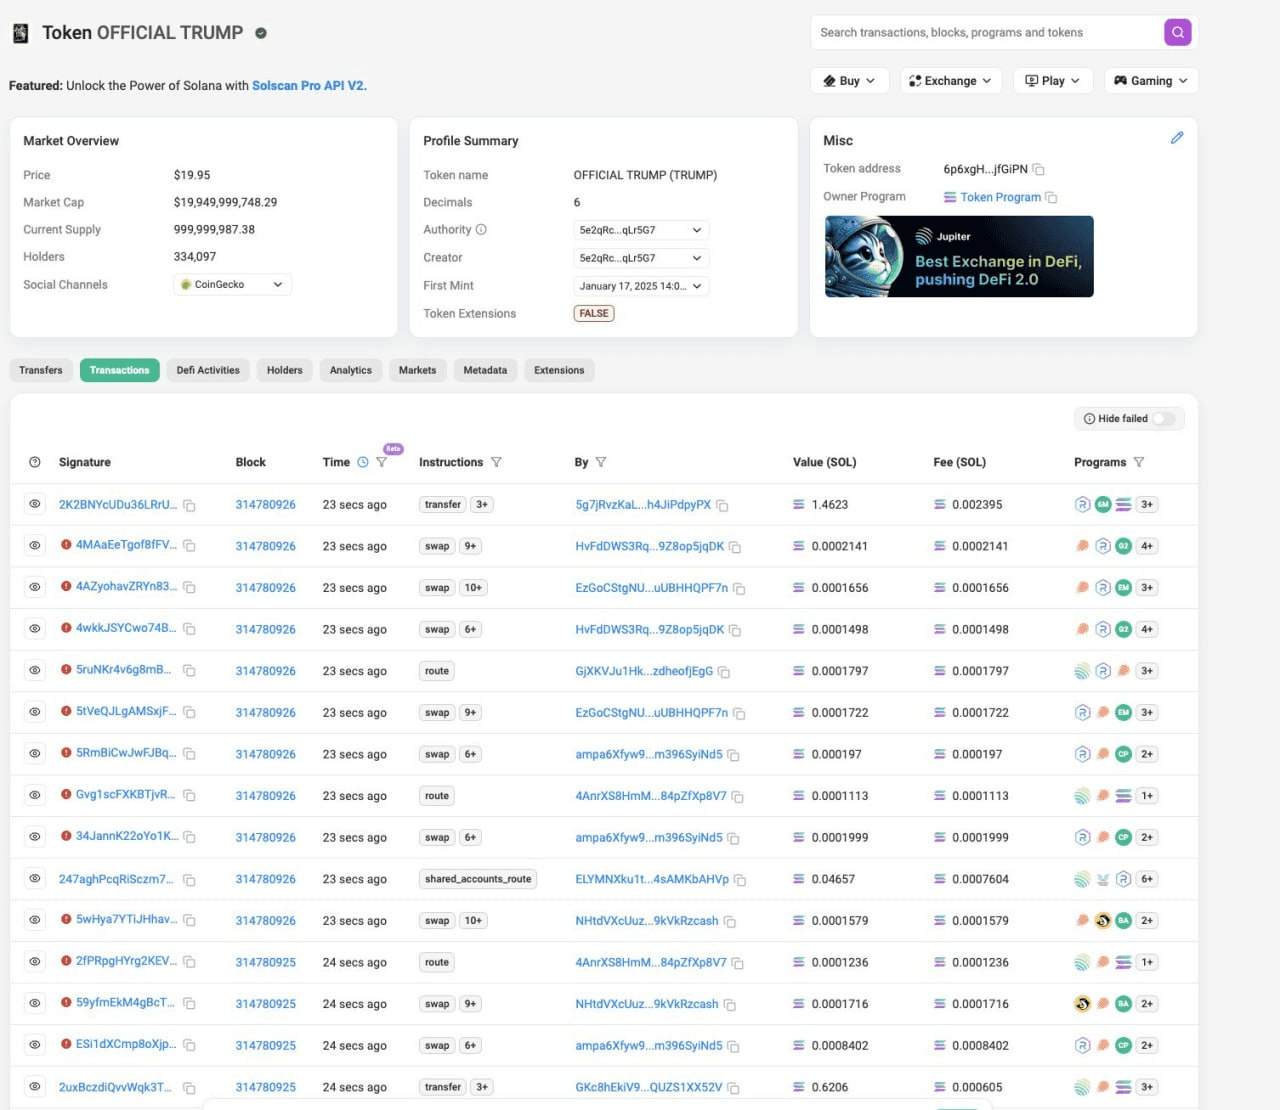Click the help icon left of Signature header
1280x1110 pixels.
point(35,462)
